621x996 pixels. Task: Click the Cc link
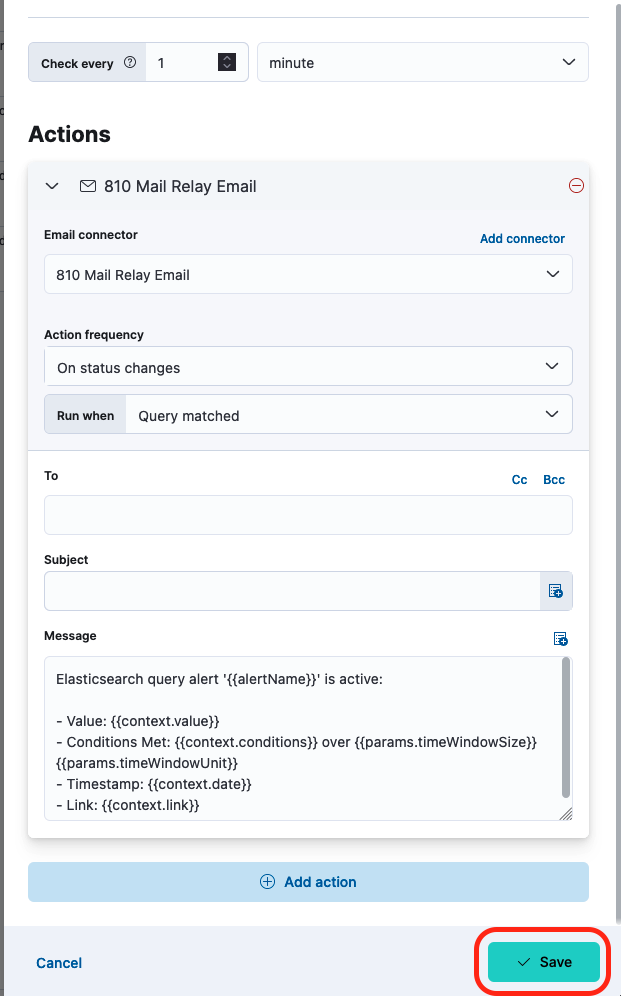click(520, 480)
